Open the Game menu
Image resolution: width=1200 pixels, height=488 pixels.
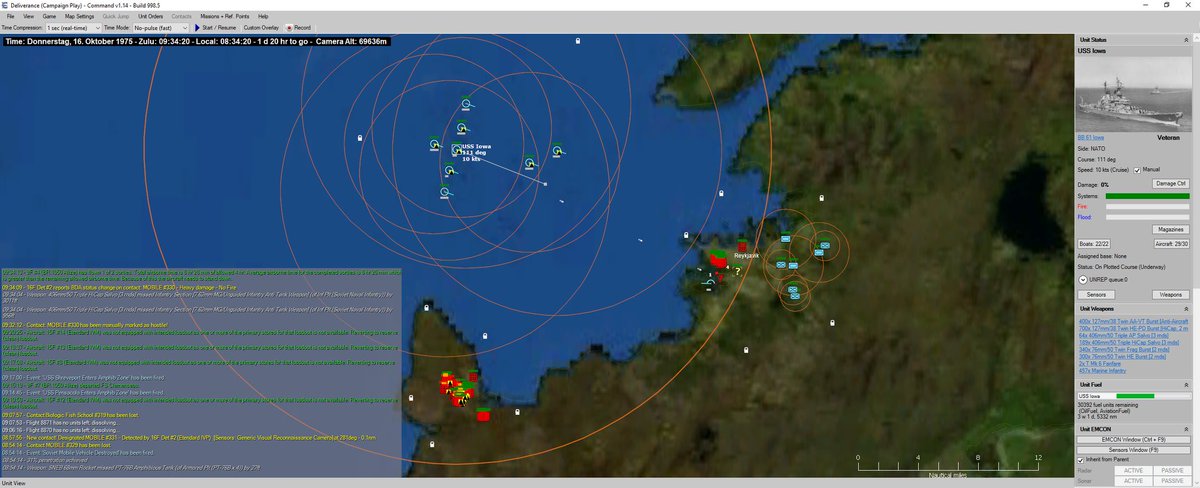(50, 17)
